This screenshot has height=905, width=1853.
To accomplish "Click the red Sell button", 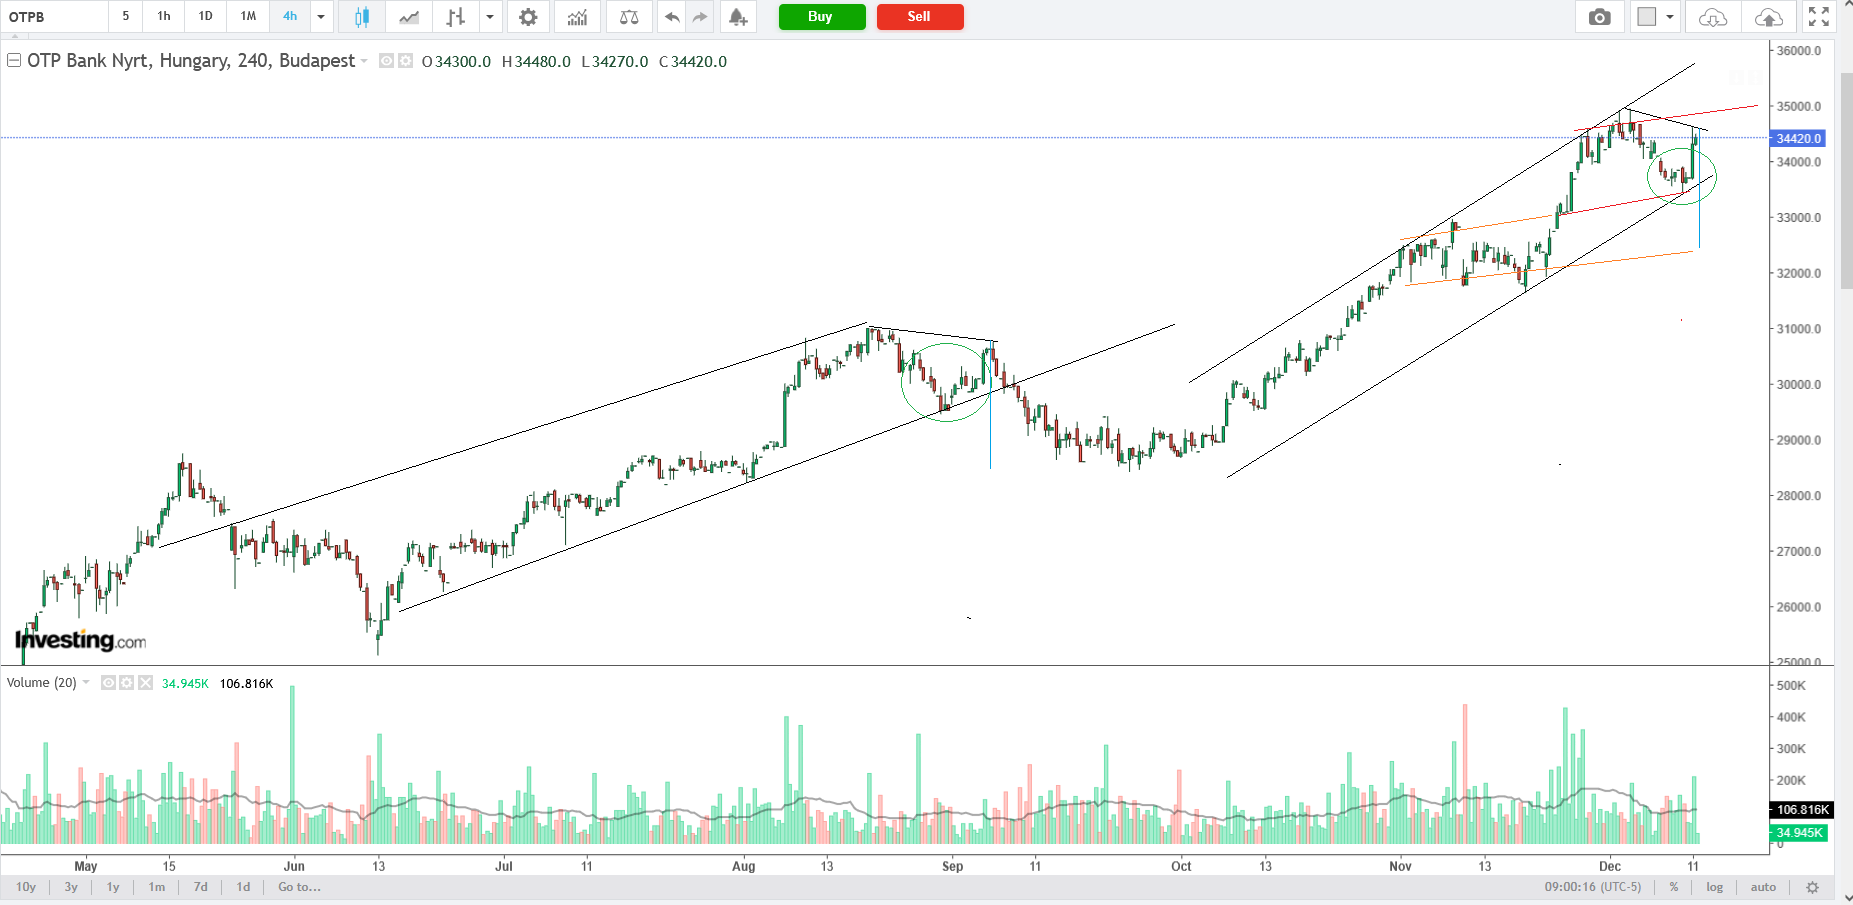I will (919, 17).
